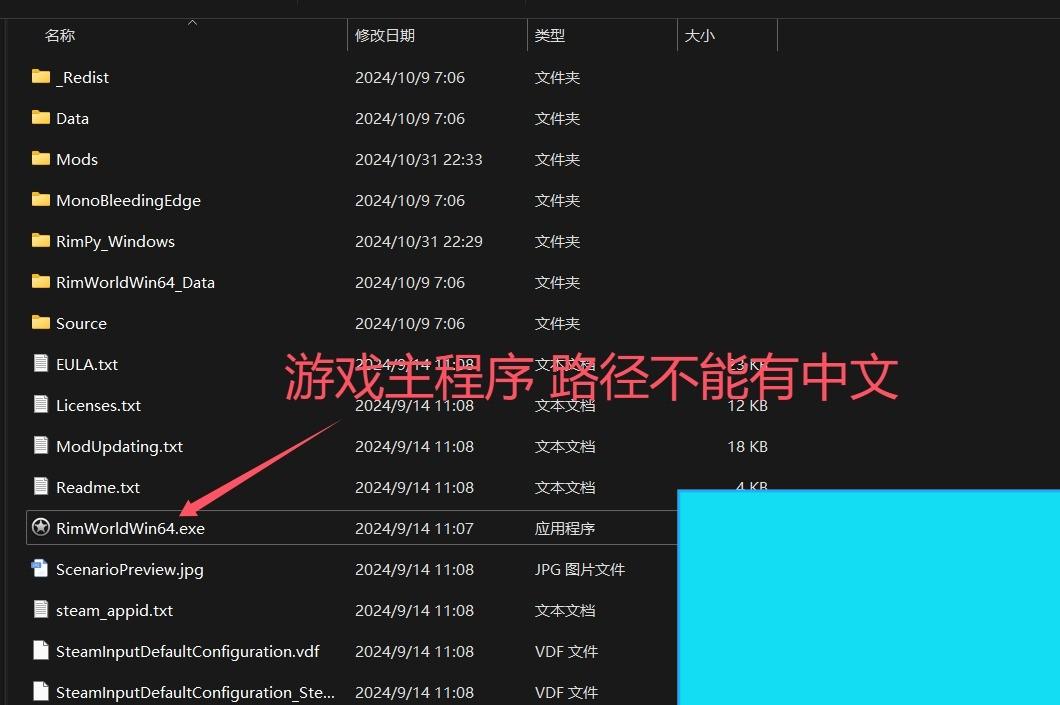This screenshot has width=1060, height=705.
Task: Select the RimPy_Windows folder name
Action: click(x=116, y=242)
